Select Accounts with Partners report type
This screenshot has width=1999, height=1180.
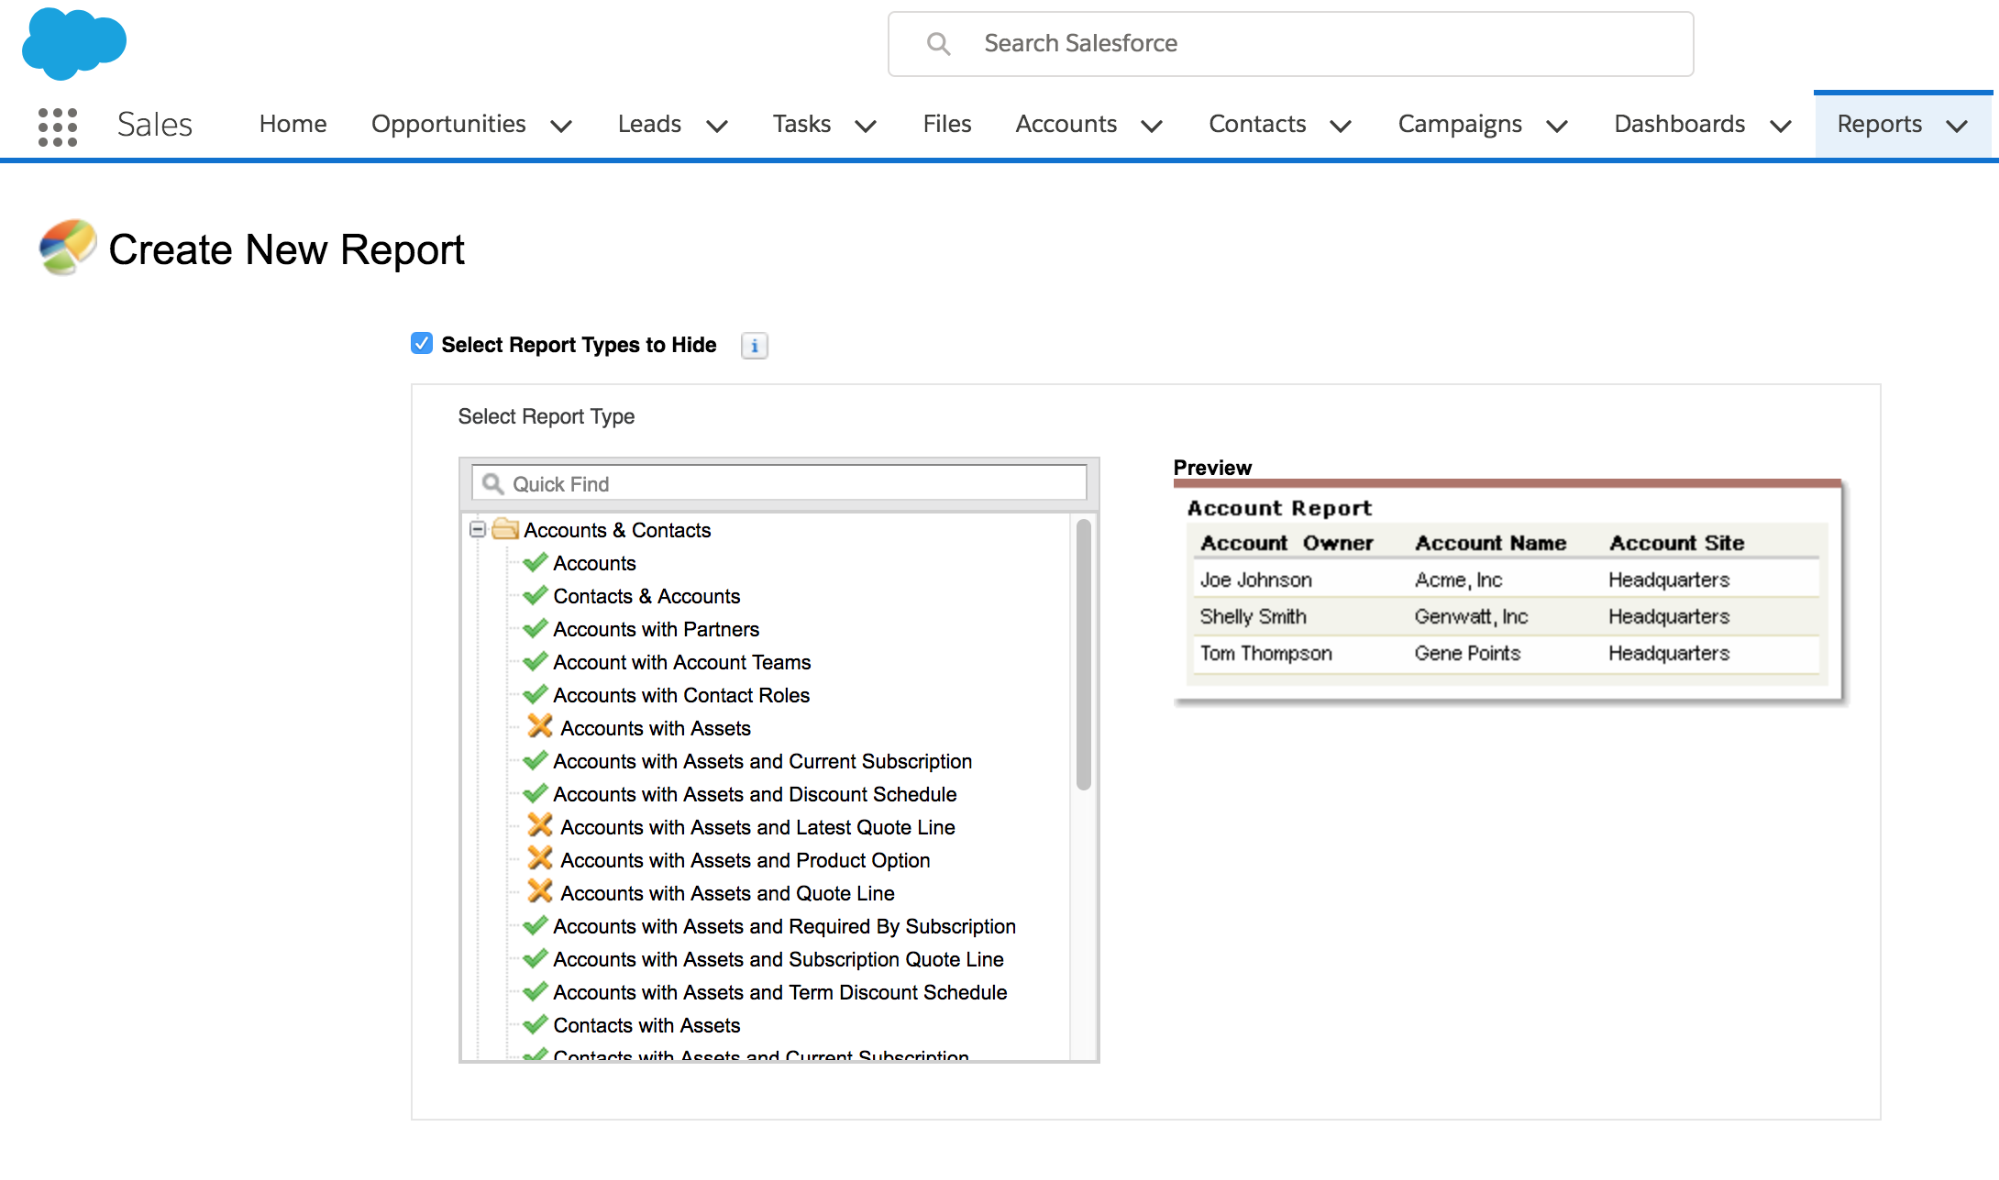pos(656,629)
